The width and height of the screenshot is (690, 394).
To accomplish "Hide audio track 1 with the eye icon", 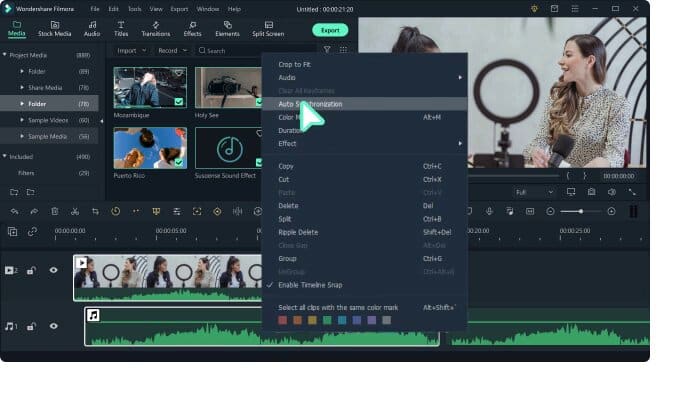I will pos(54,326).
